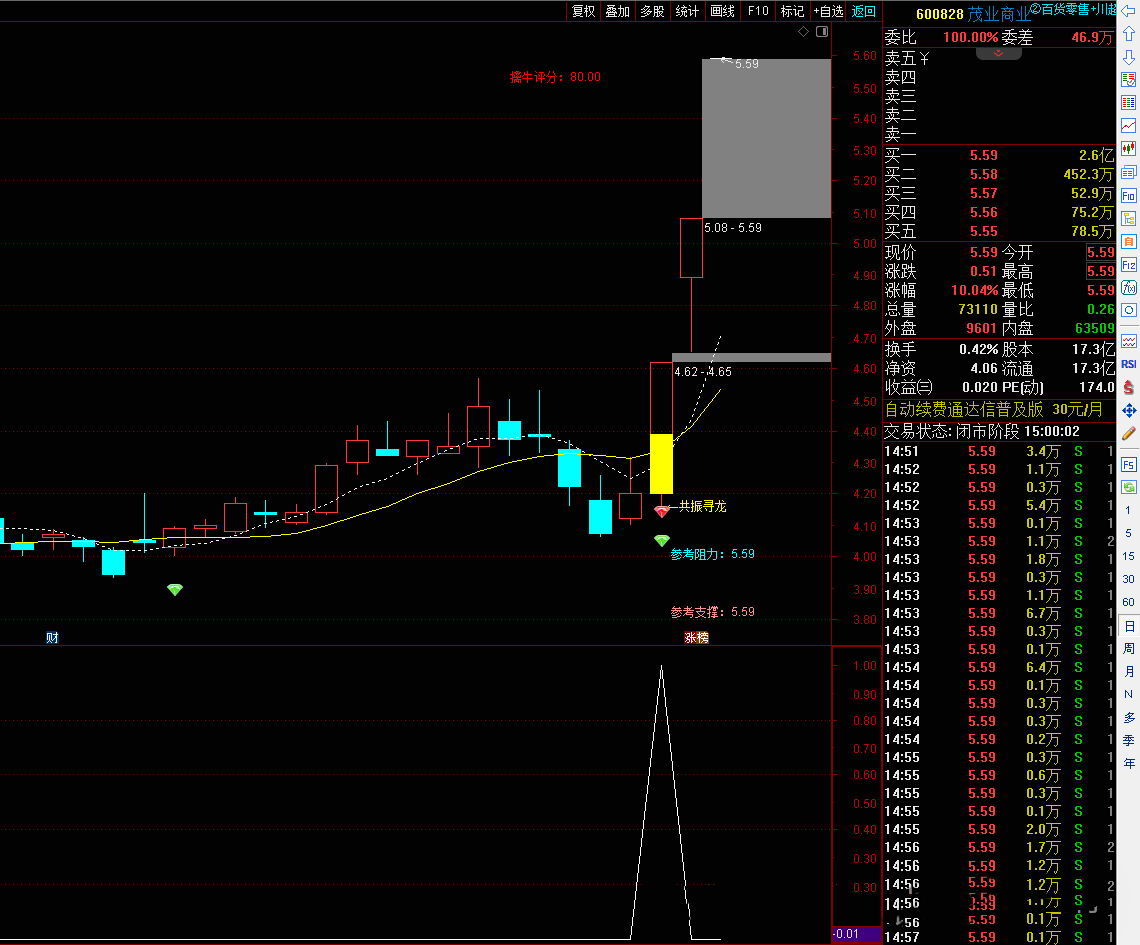Click the f(x) formula icon
The width and height of the screenshot is (1140, 945).
(1129, 288)
